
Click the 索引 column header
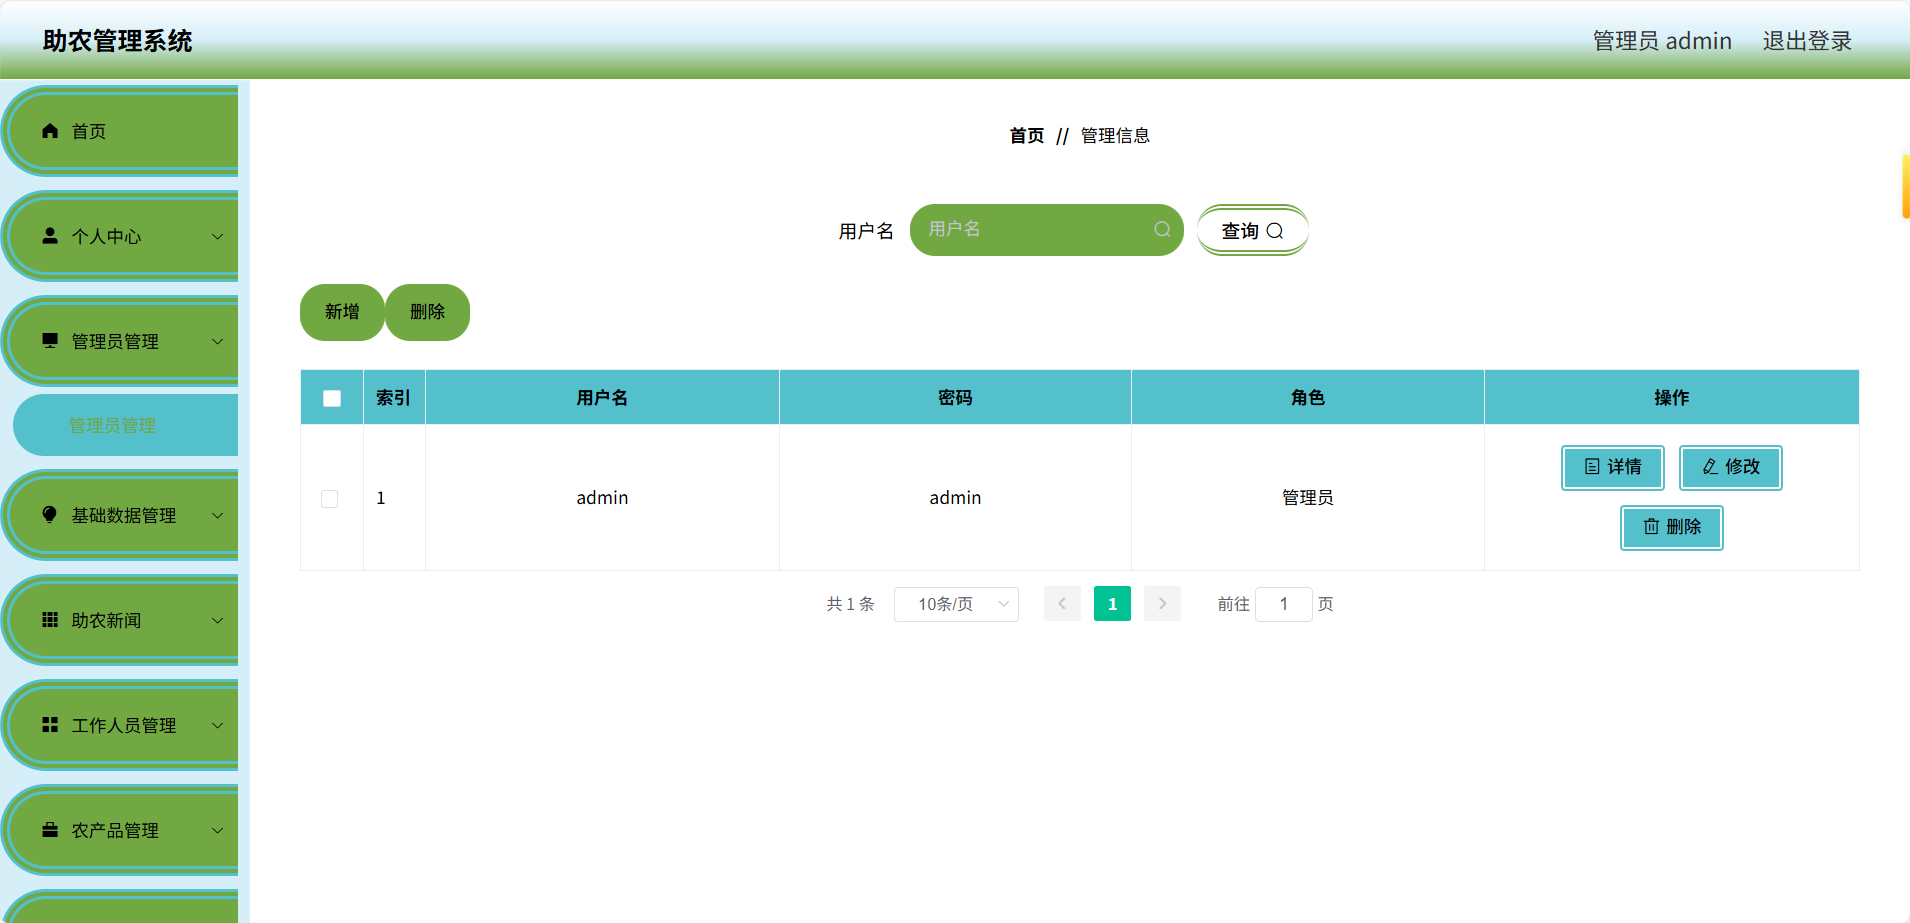click(x=394, y=398)
